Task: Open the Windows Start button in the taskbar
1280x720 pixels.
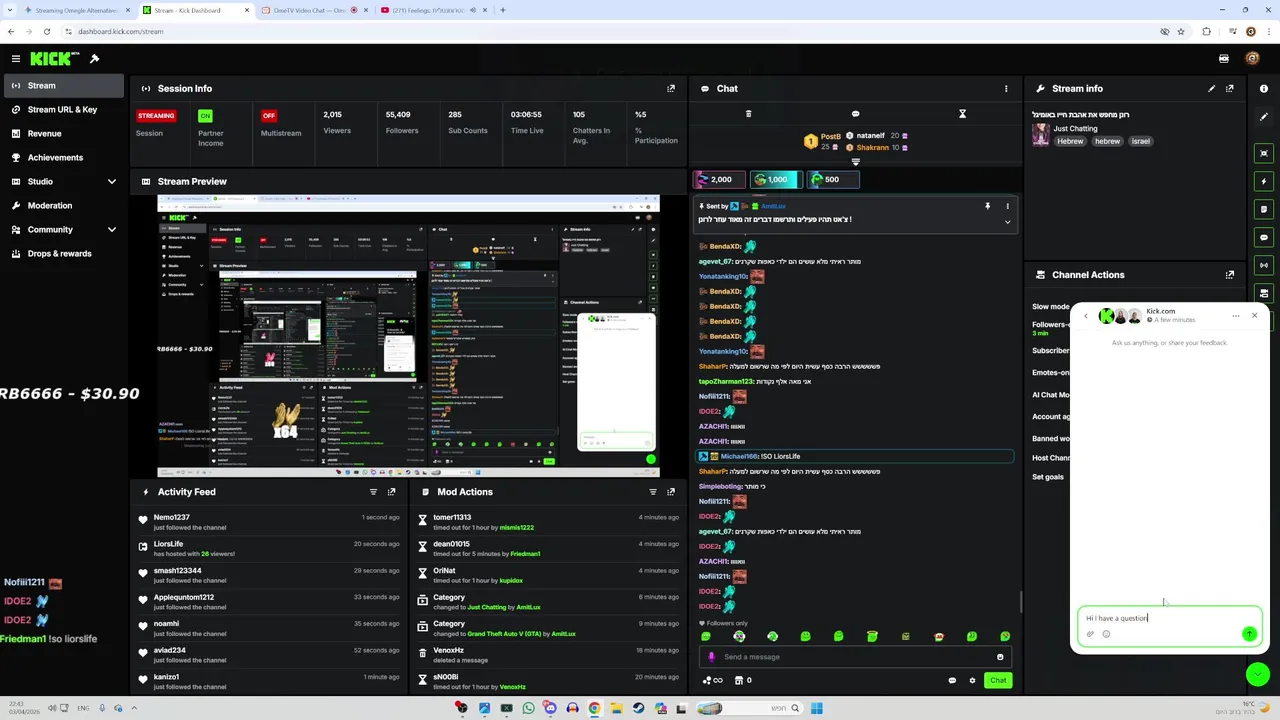Action: click(x=817, y=708)
